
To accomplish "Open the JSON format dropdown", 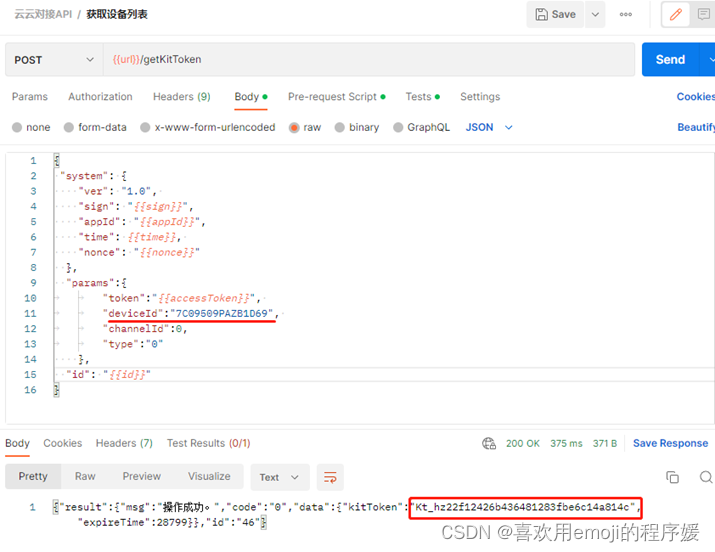I will pos(488,127).
